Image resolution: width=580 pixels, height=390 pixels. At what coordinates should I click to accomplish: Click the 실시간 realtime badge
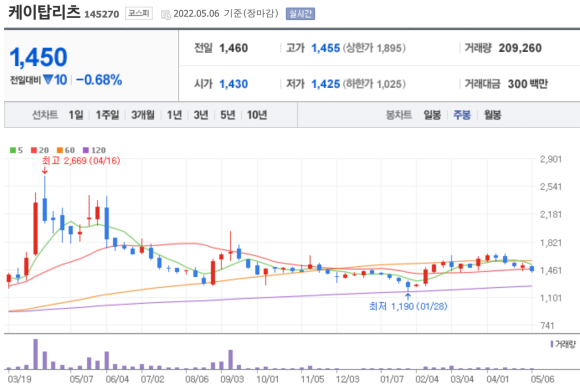pos(300,14)
